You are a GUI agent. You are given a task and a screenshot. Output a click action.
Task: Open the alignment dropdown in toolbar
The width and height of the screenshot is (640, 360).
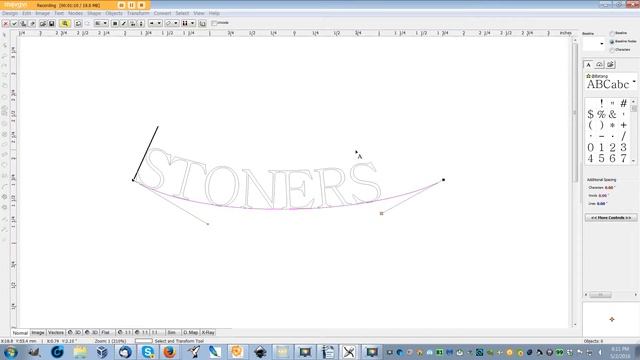(x=101, y=24)
